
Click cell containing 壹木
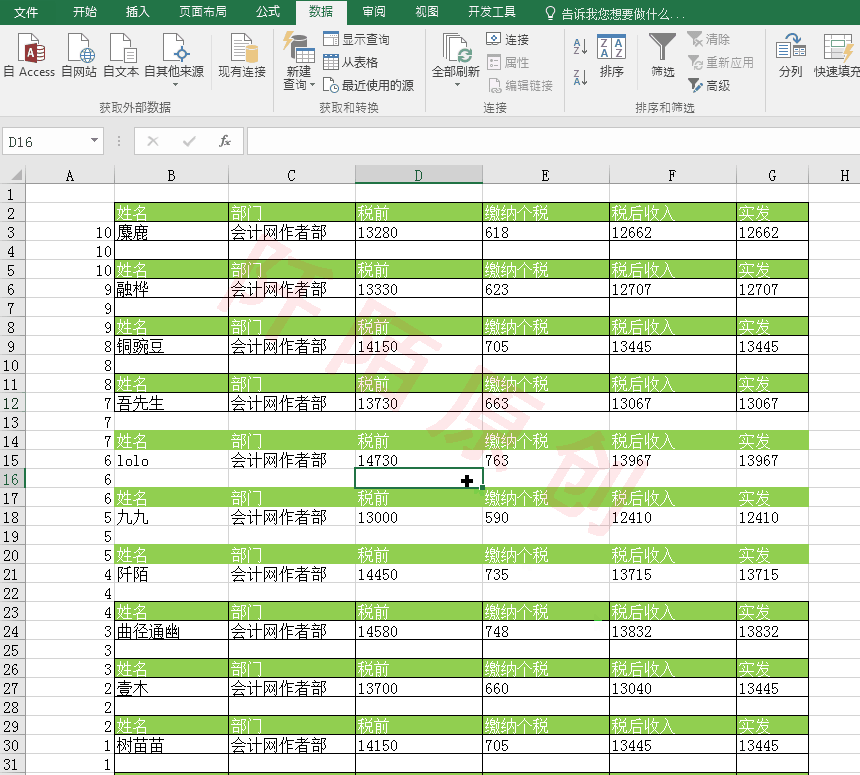[171, 688]
